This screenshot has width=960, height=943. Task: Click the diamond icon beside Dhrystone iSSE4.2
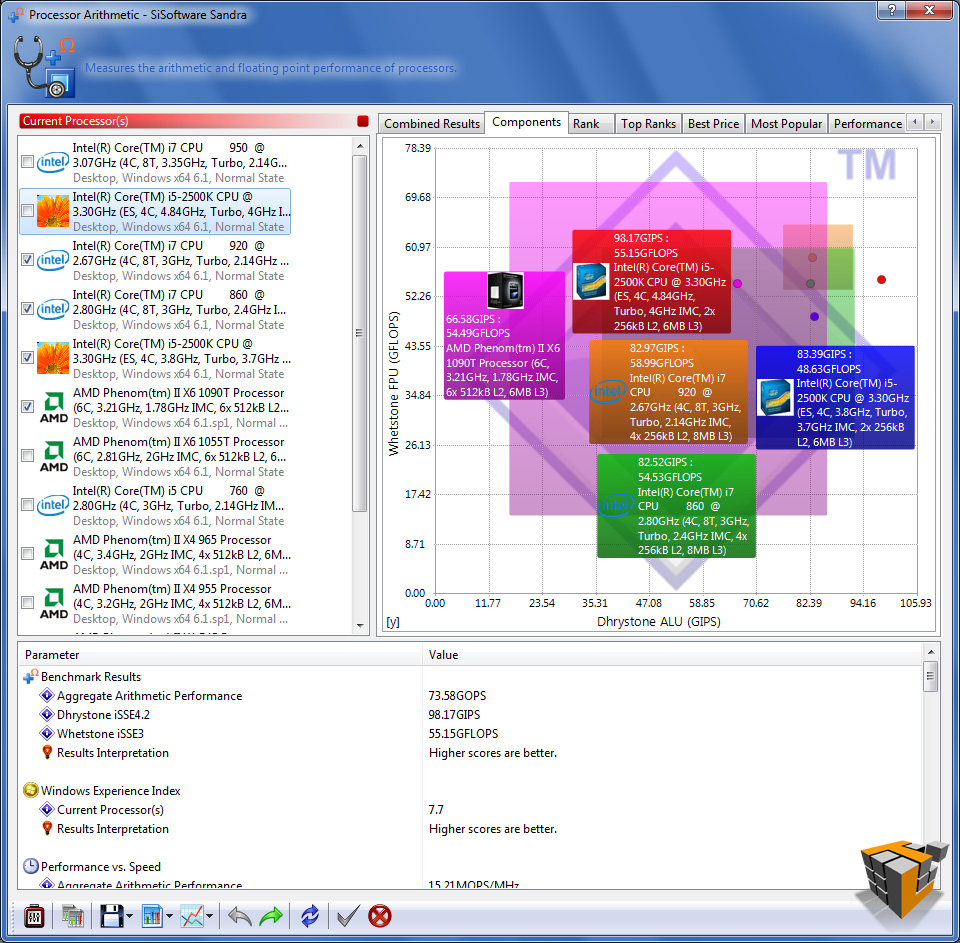(x=47, y=714)
